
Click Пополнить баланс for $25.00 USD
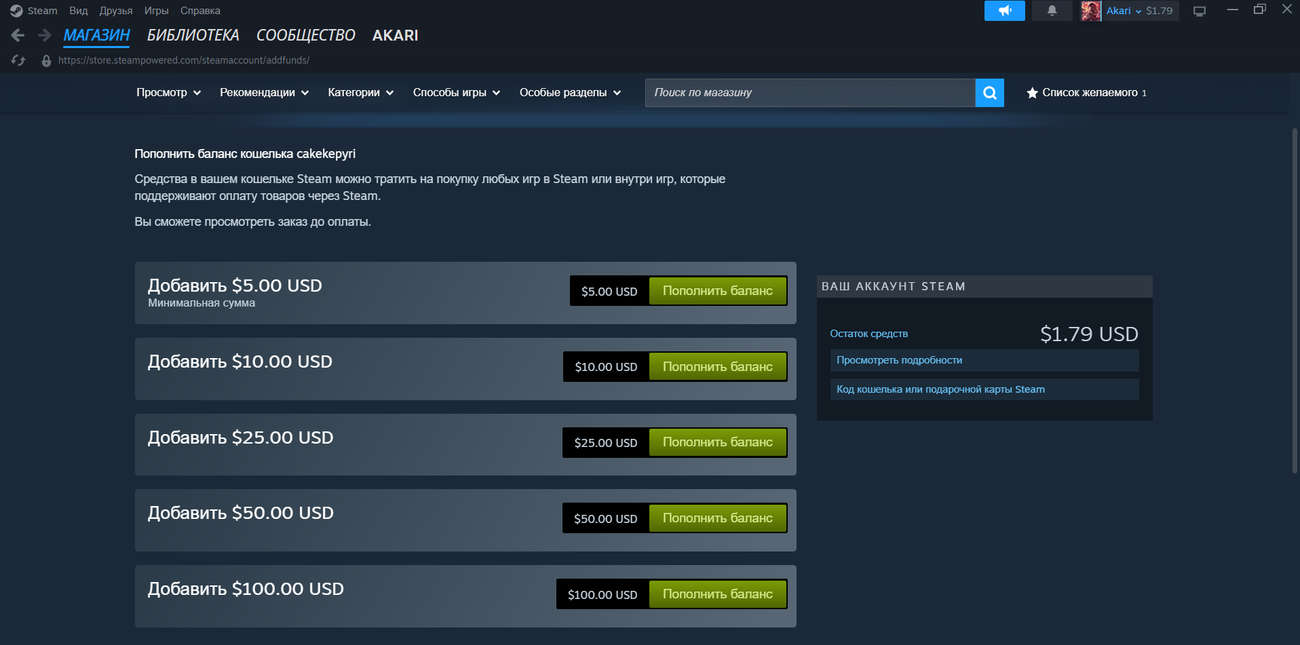pyautogui.click(x=718, y=442)
